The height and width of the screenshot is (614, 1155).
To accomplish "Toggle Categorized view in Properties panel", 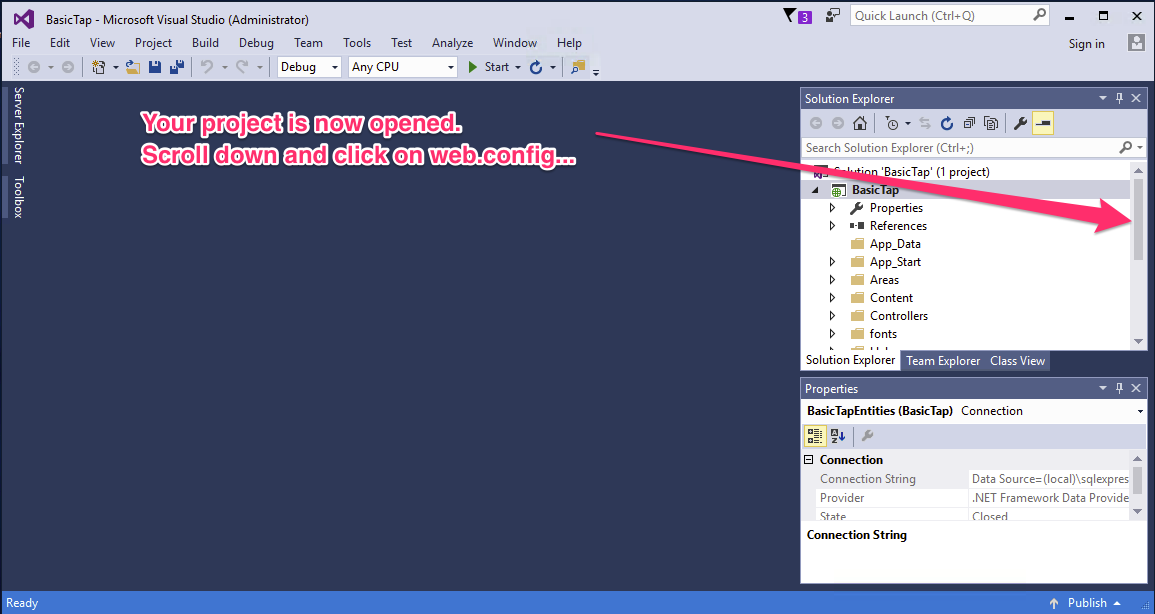I will pos(815,436).
